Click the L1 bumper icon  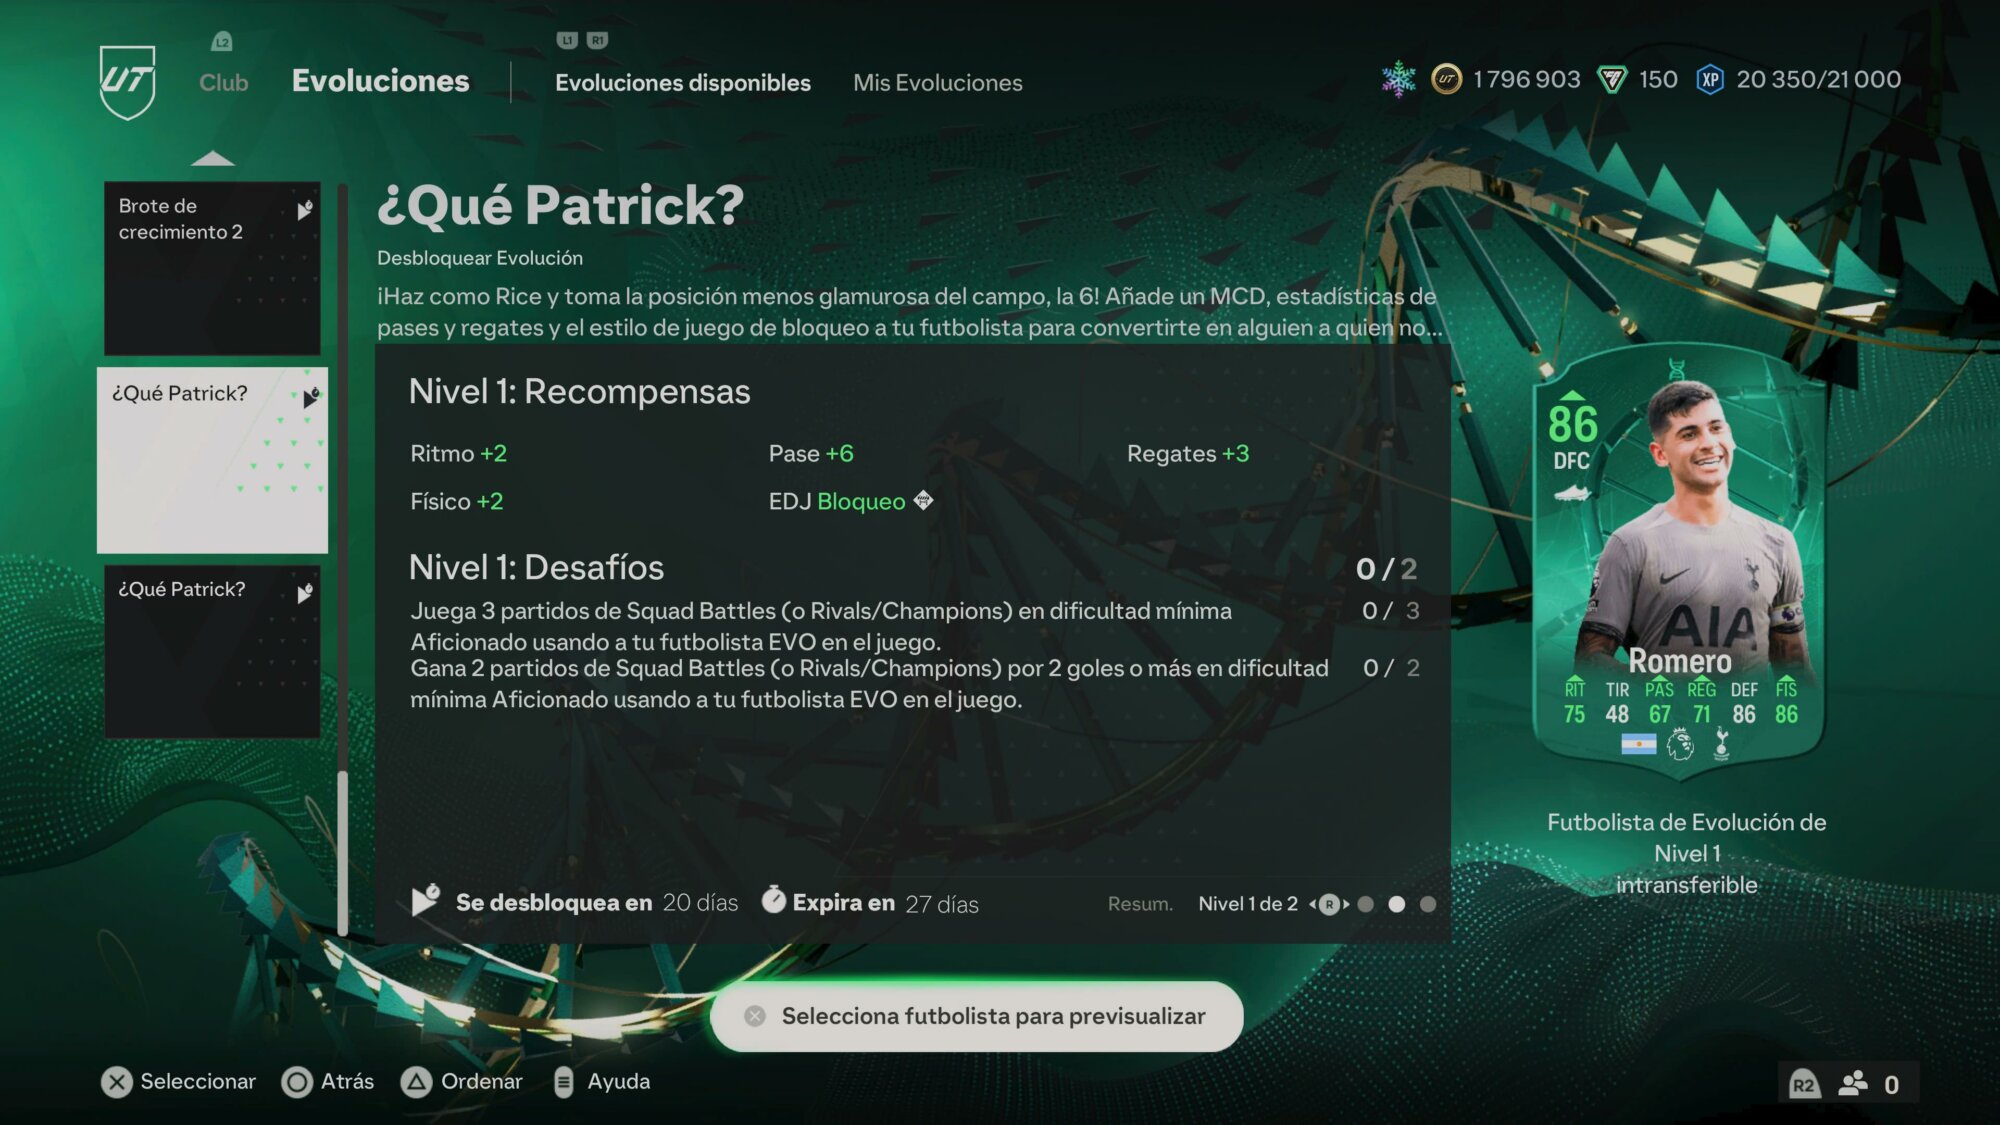[x=568, y=40]
